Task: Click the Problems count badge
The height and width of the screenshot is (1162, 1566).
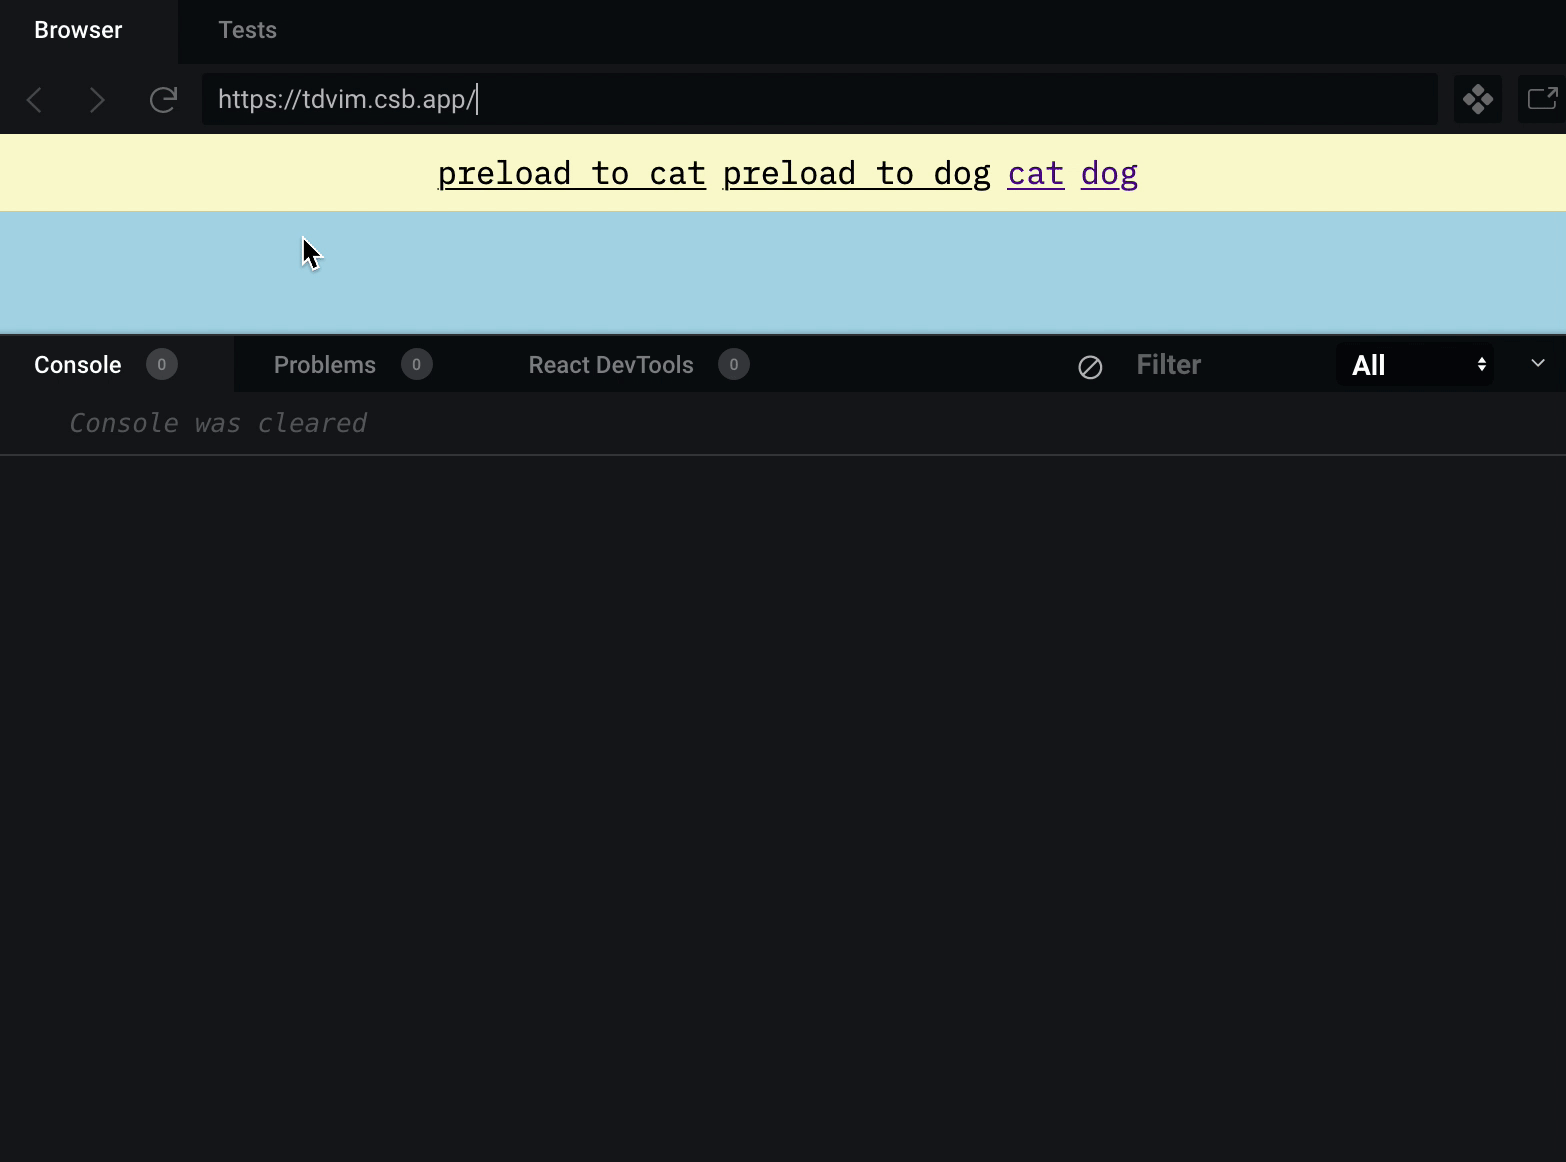Action: (x=417, y=364)
